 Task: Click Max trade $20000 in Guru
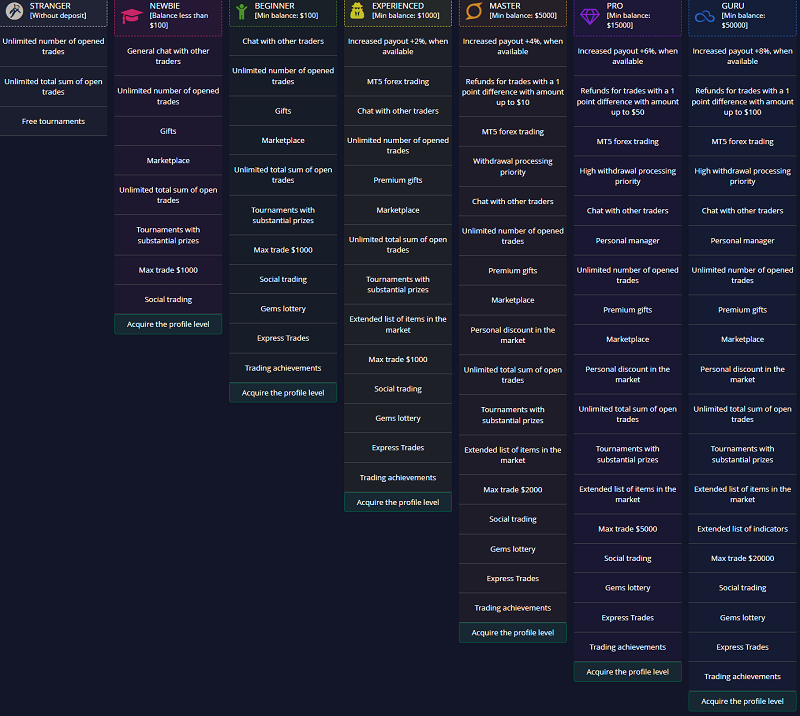coord(742,559)
